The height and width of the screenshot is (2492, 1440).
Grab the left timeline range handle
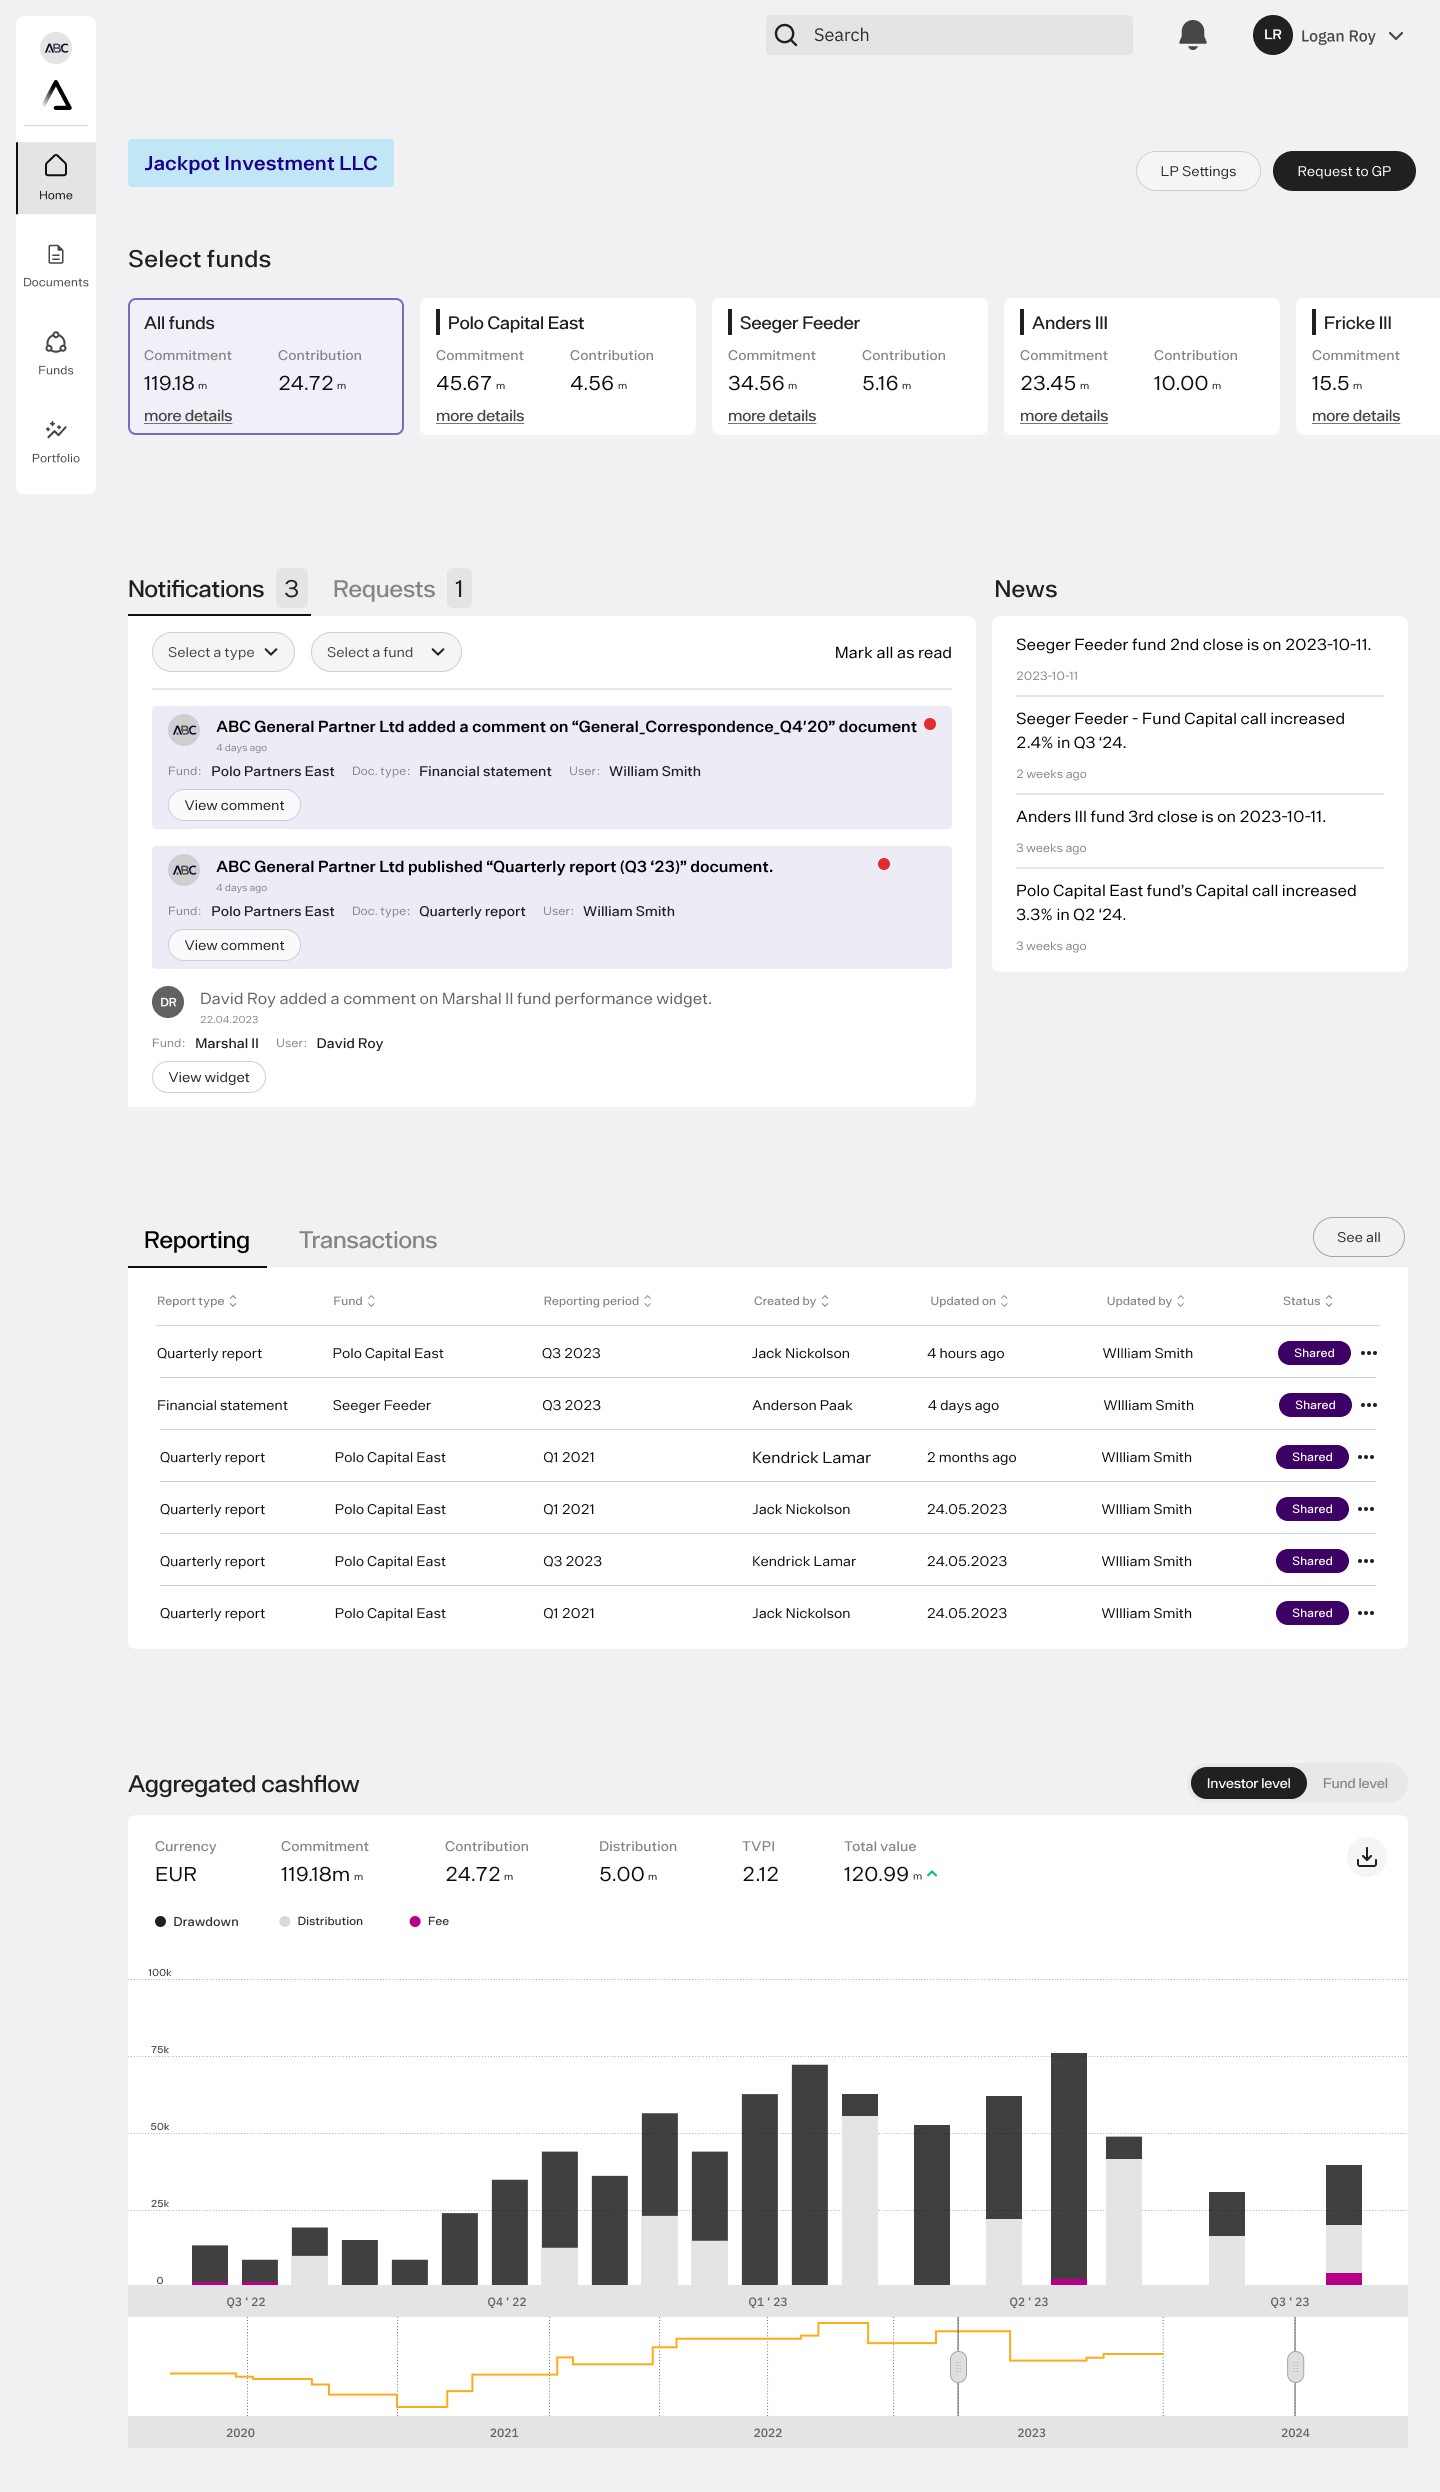(x=958, y=2366)
